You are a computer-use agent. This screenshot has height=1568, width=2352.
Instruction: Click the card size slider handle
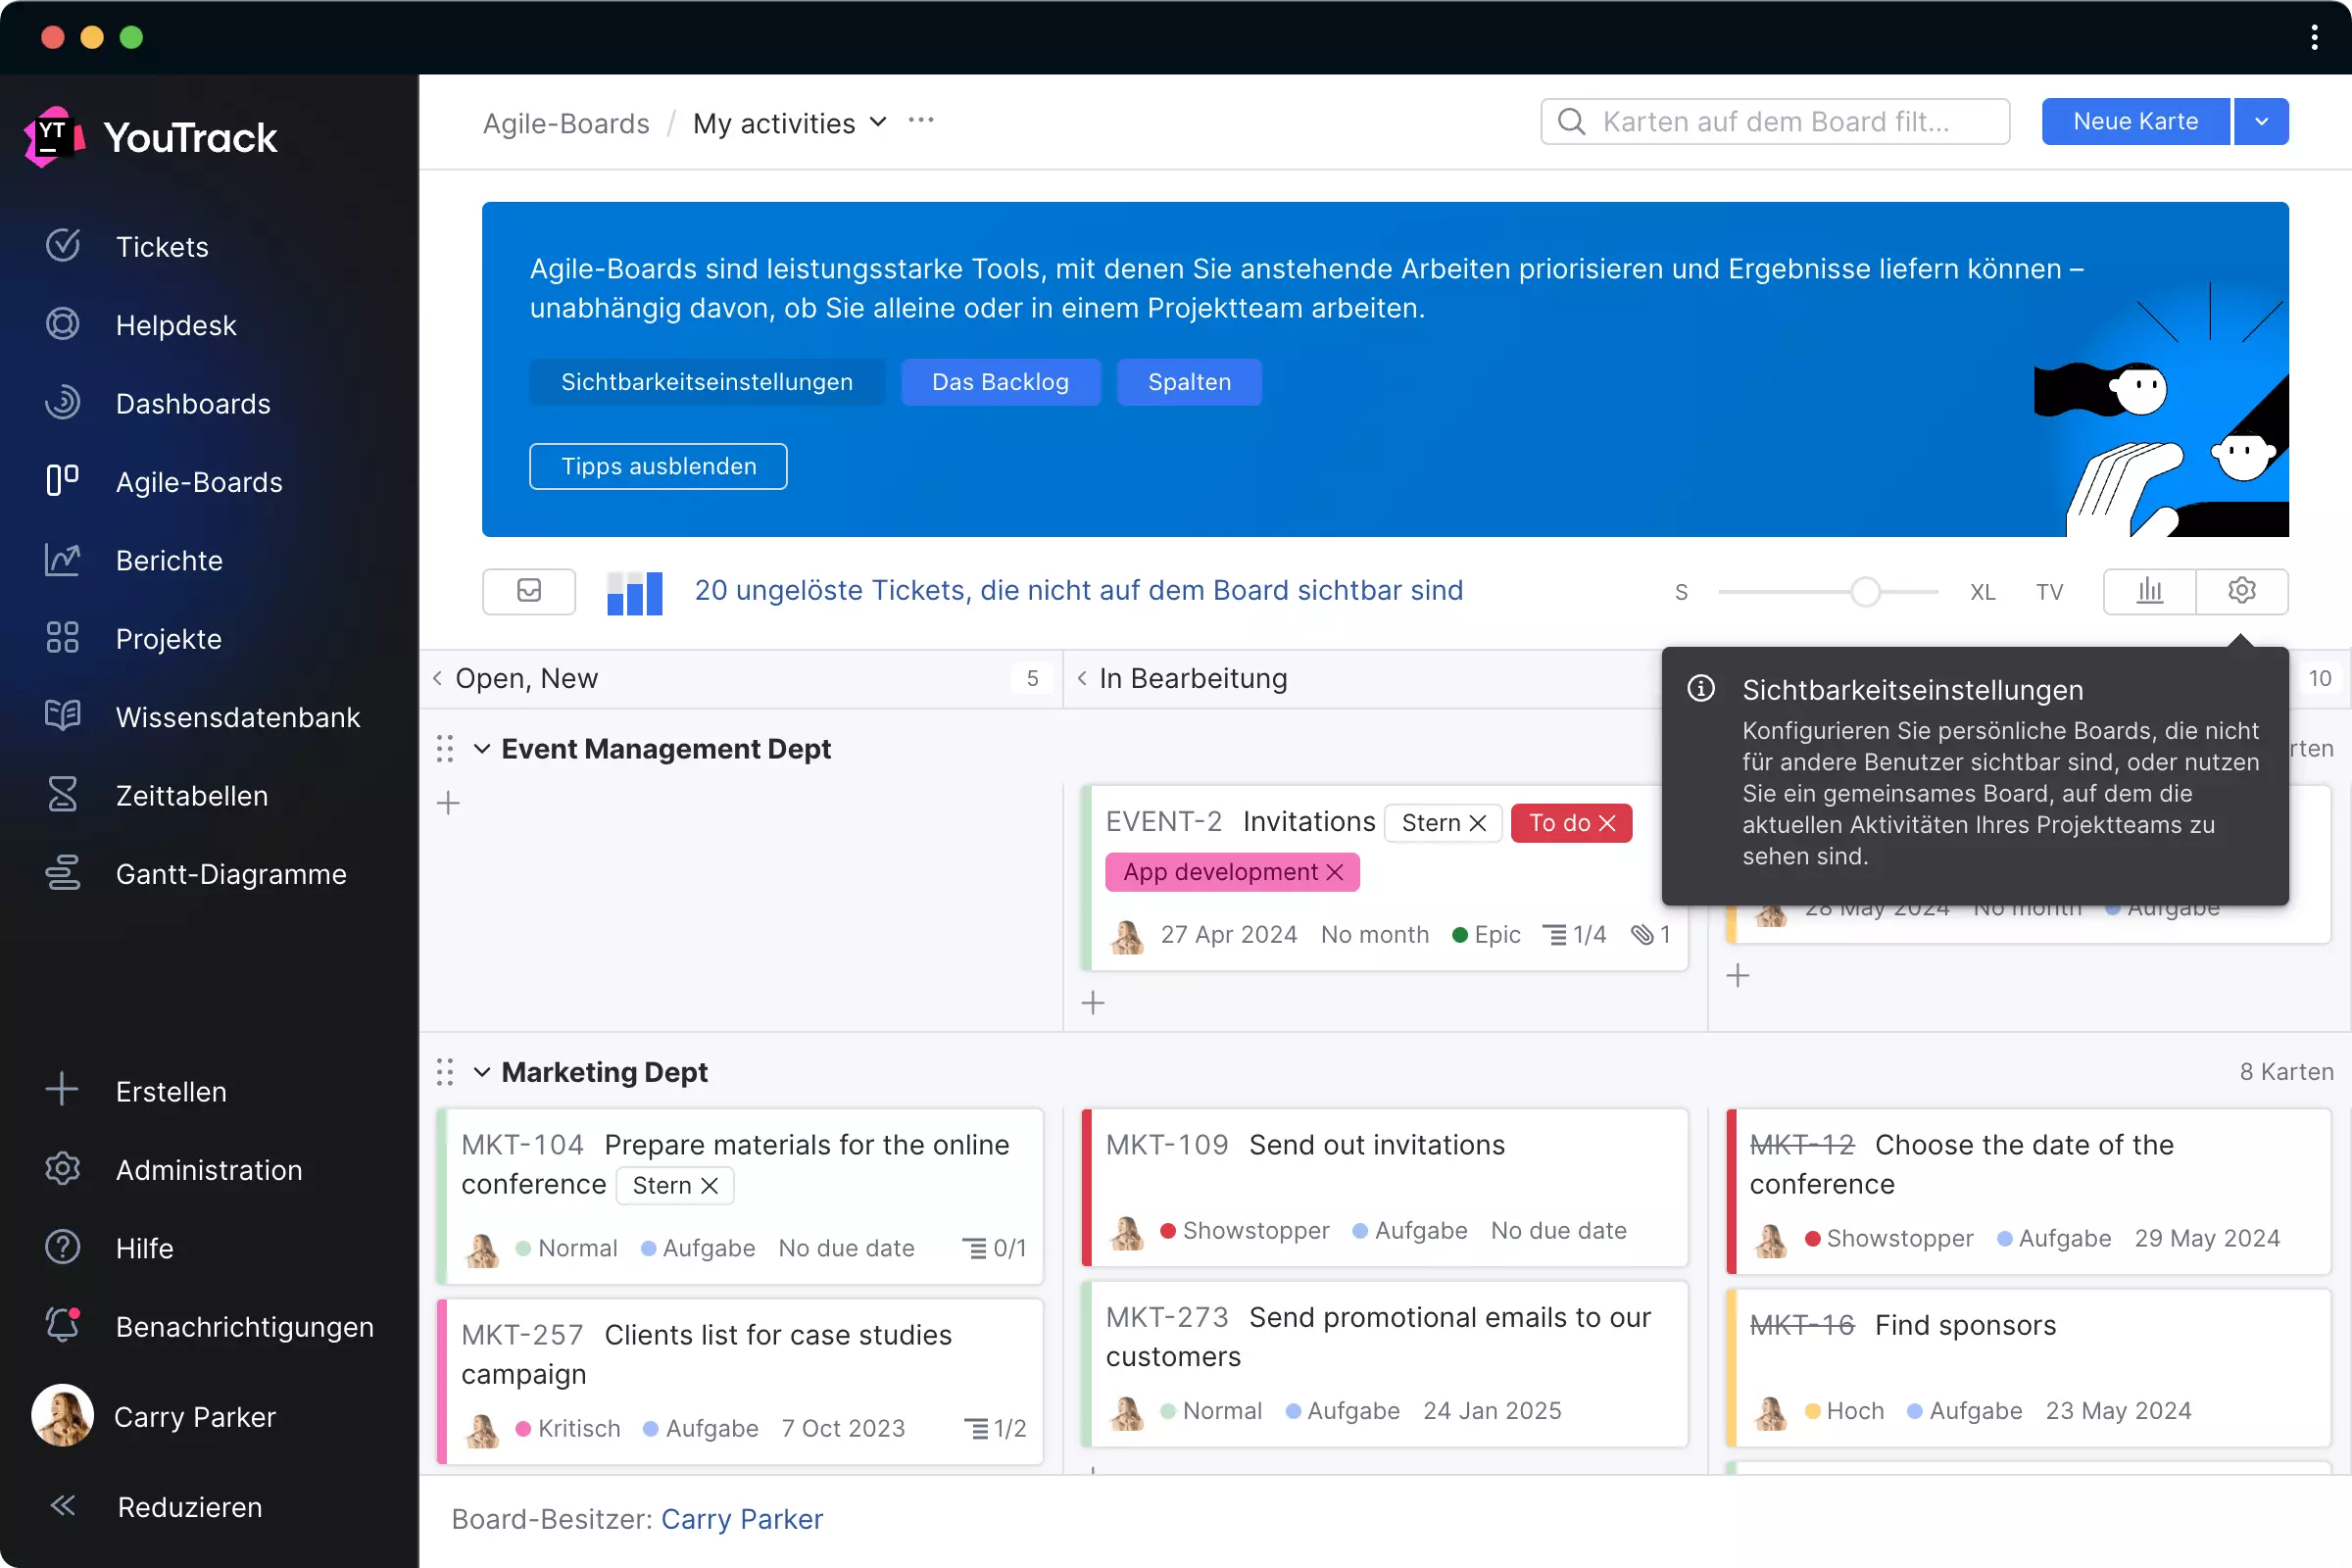coord(1864,592)
